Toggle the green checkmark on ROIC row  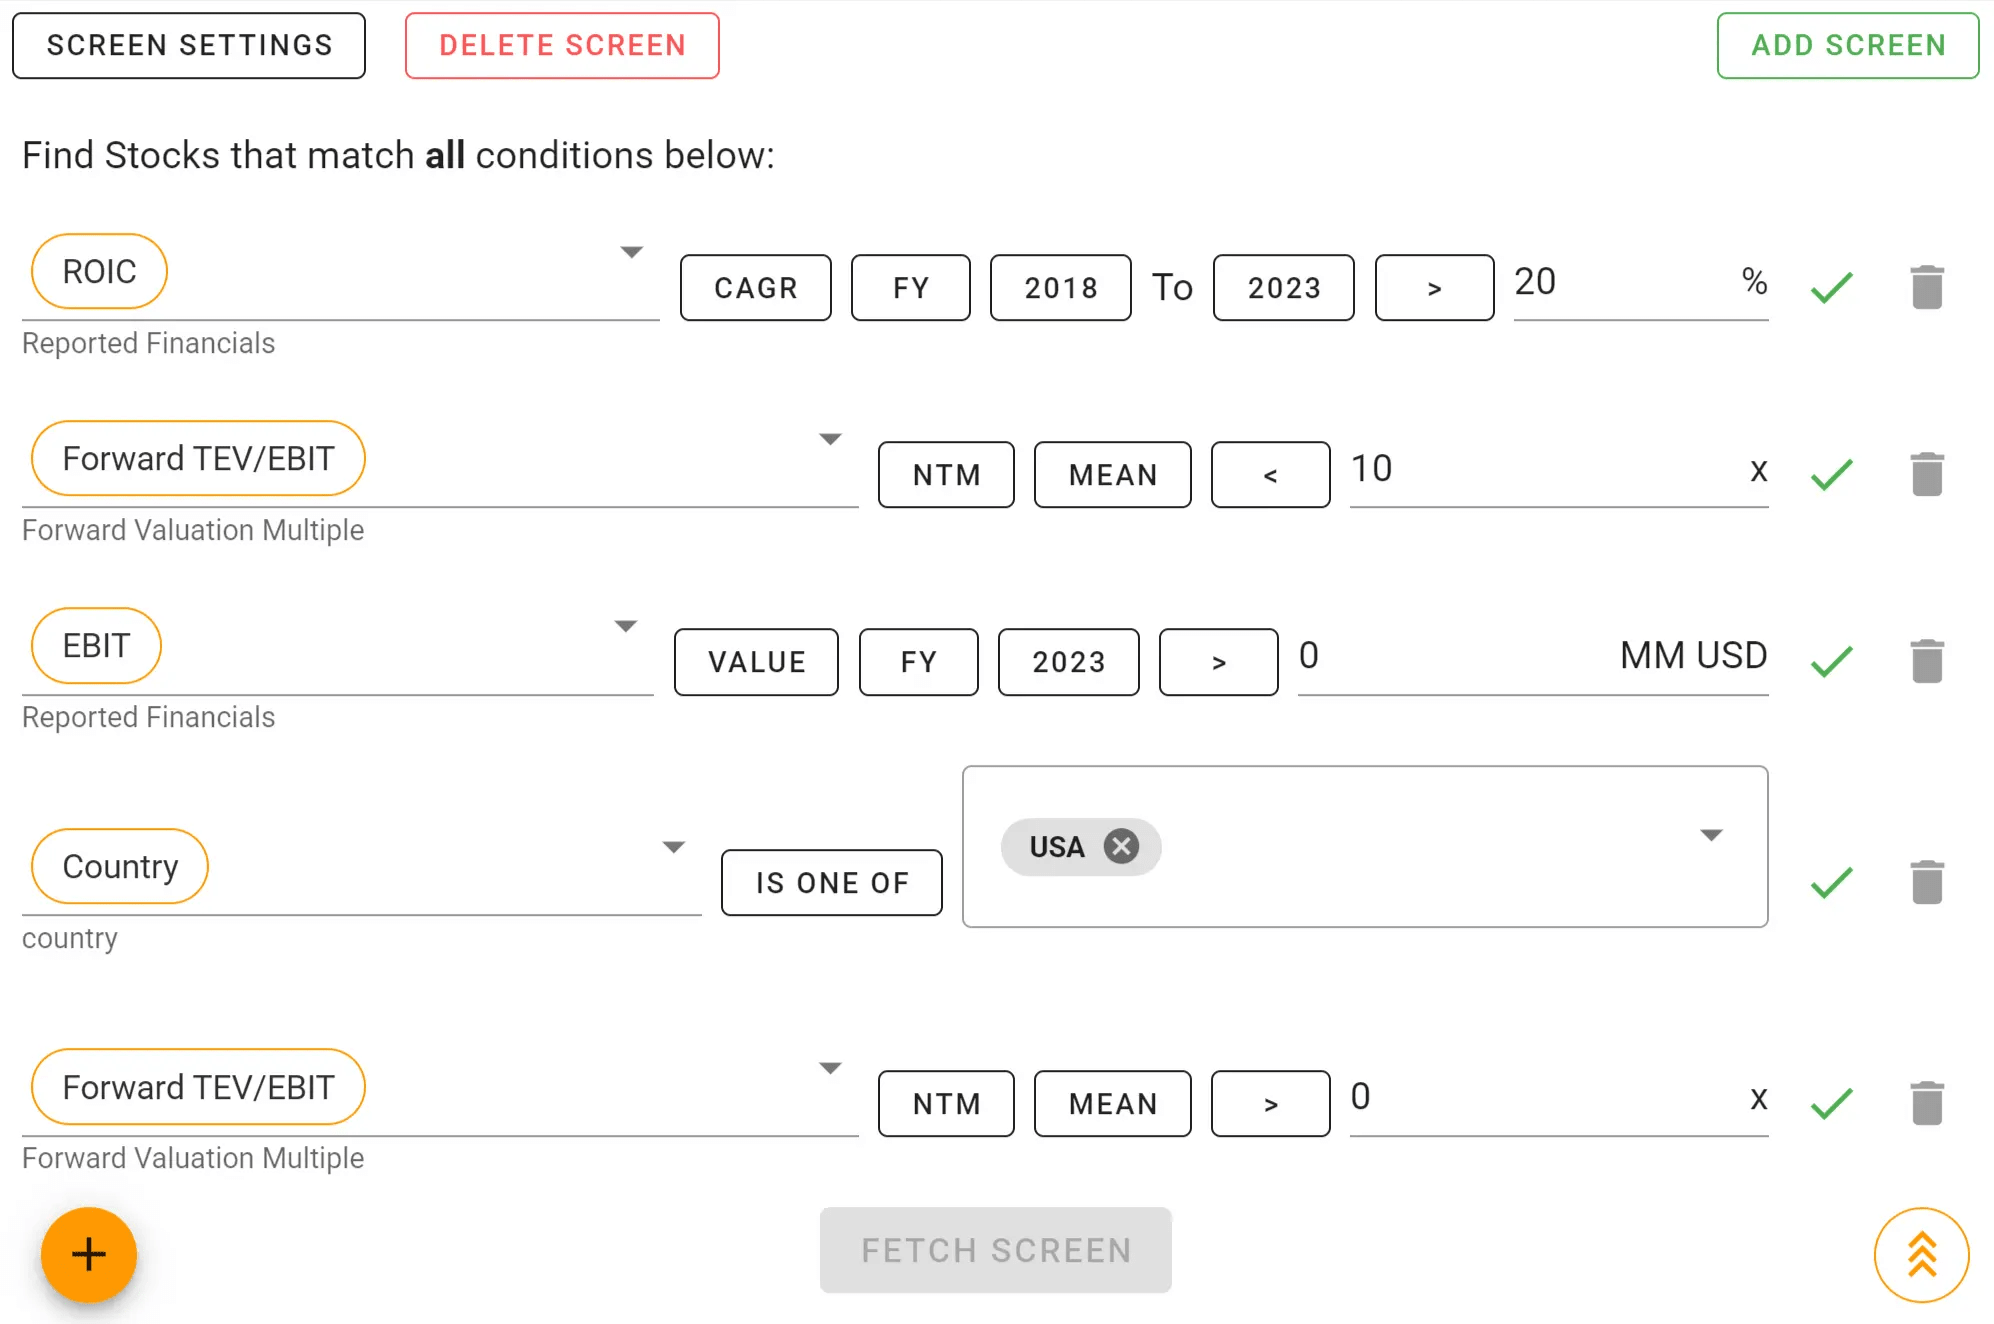[x=1831, y=288]
